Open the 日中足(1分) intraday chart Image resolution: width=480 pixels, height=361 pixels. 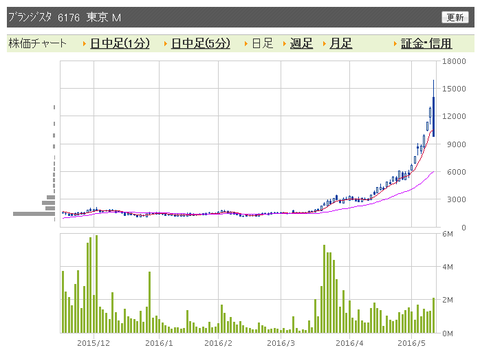click(x=120, y=43)
